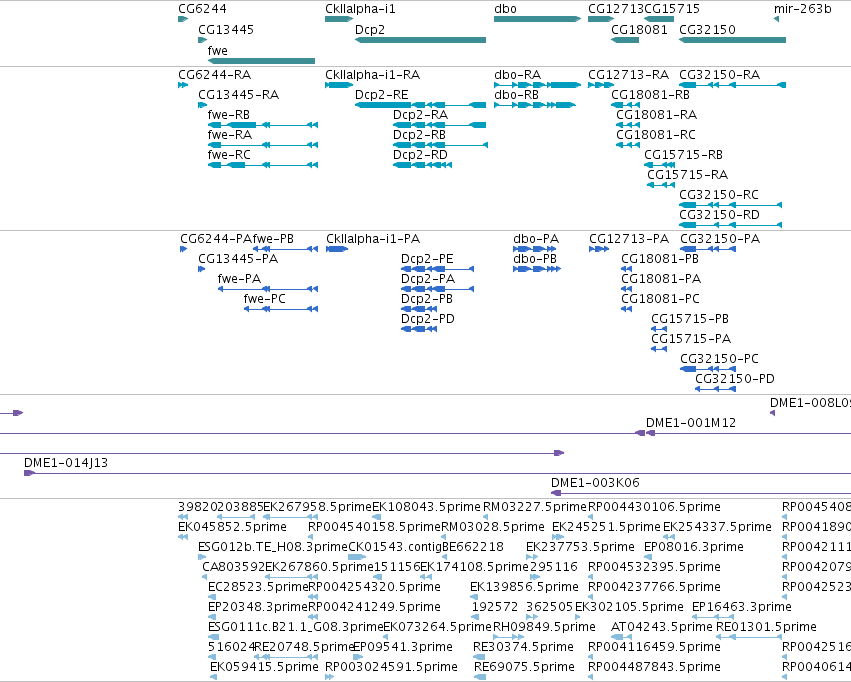Image resolution: width=851 pixels, height=682 pixels.
Task: Select the 'RP004487843.5prime' EST label
Action: pyautogui.click(x=655, y=667)
